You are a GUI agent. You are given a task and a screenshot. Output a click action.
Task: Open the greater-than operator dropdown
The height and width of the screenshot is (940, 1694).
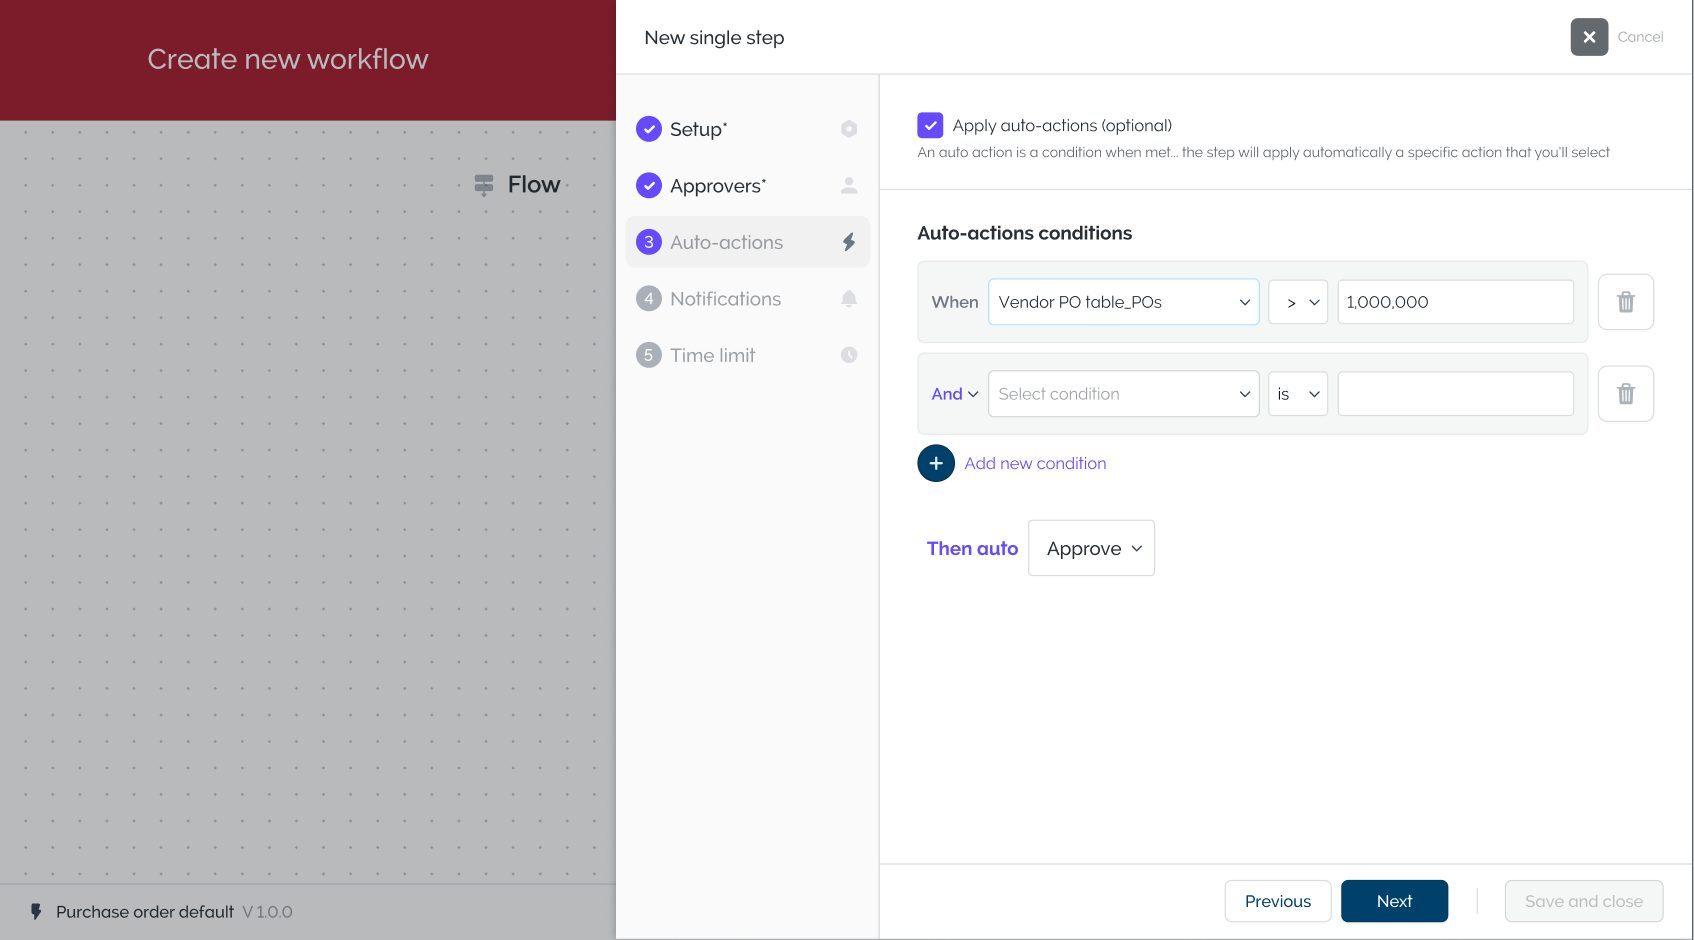click(1298, 302)
